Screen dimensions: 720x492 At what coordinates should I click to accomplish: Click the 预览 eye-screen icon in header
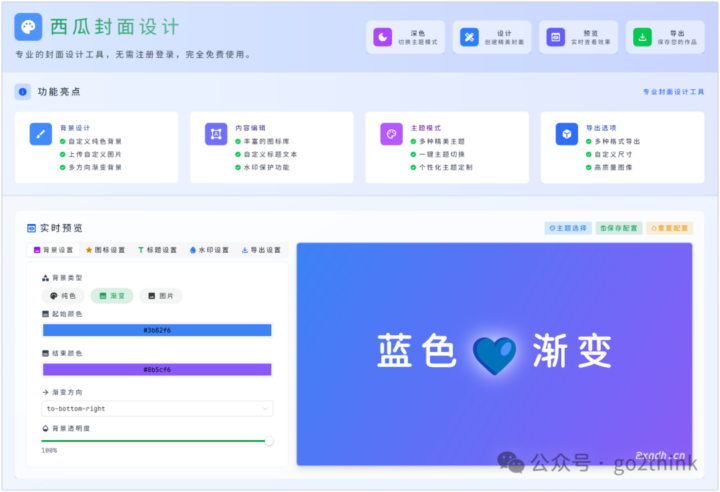(x=556, y=37)
